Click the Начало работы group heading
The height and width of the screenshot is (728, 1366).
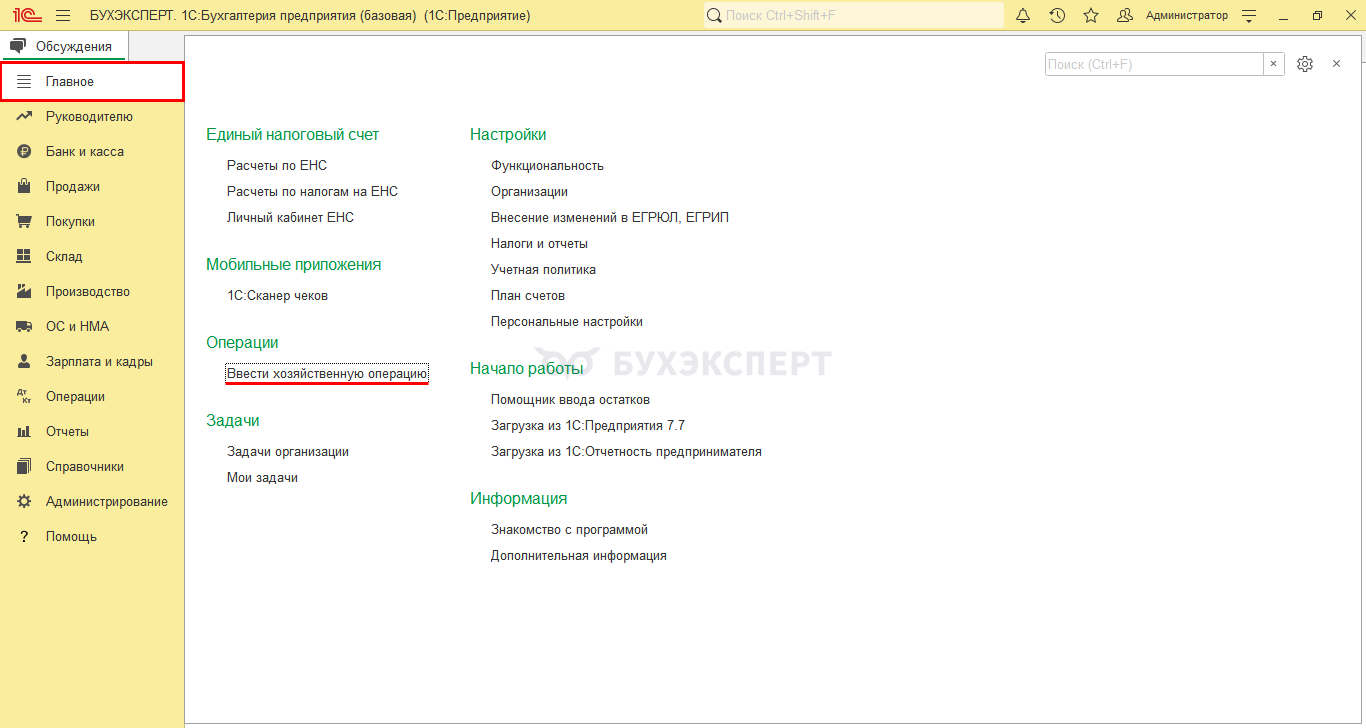(527, 369)
